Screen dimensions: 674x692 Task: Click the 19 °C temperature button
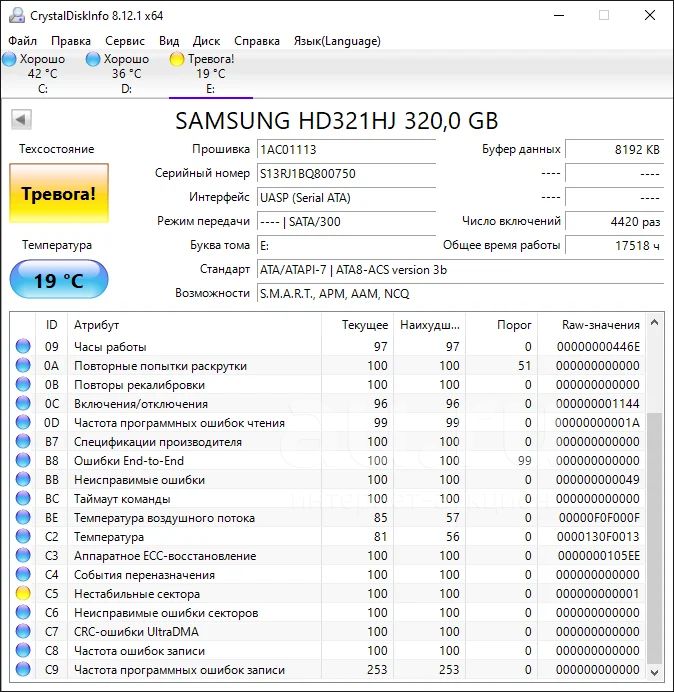59,280
